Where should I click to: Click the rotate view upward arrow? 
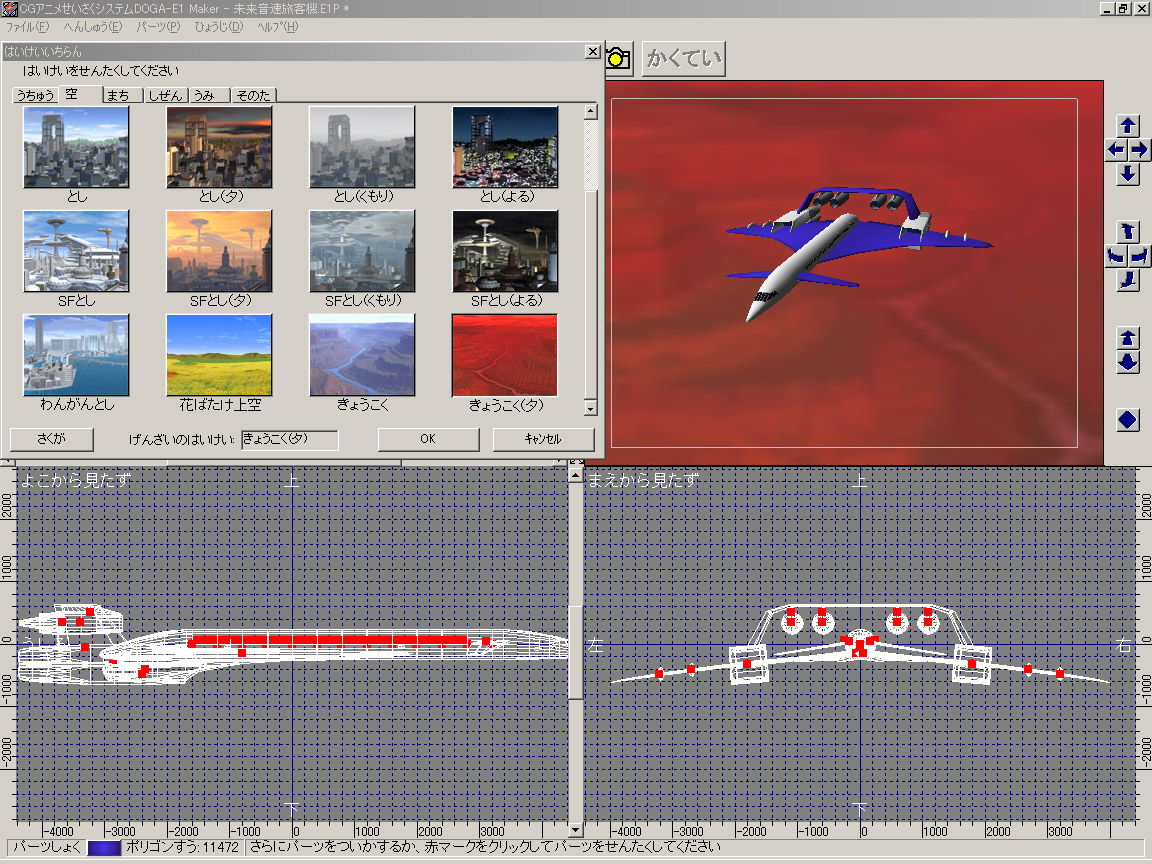1128,230
